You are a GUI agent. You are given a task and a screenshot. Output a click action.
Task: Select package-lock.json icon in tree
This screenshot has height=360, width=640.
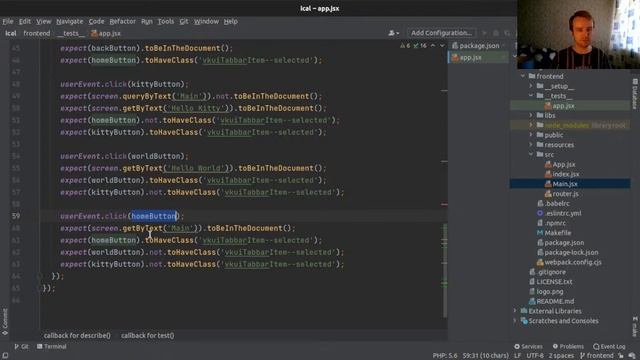pos(540,252)
